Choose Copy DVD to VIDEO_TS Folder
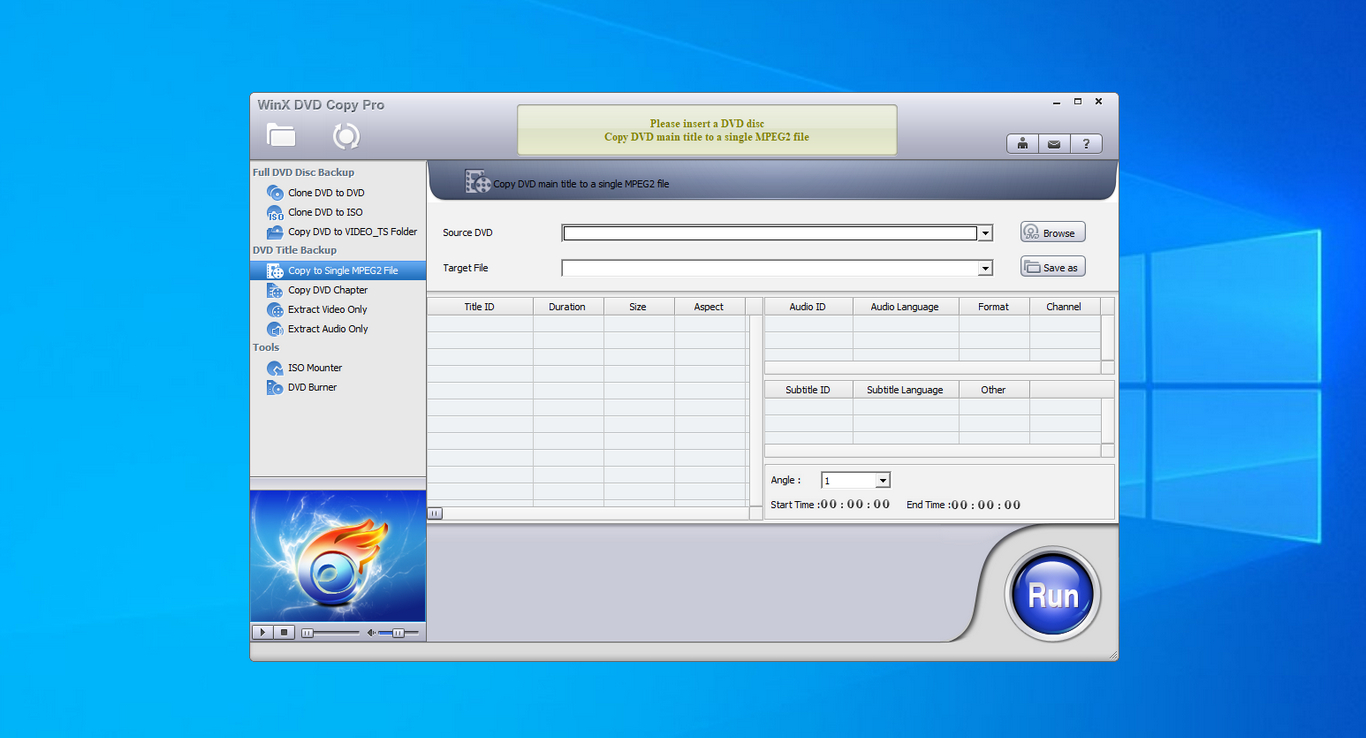The image size is (1366, 738). click(351, 232)
